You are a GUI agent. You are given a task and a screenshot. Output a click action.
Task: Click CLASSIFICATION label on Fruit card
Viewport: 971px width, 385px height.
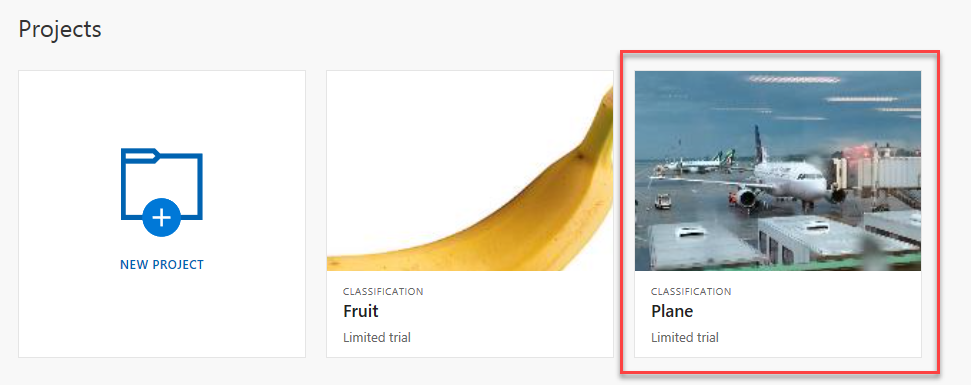pyautogui.click(x=383, y=292)
